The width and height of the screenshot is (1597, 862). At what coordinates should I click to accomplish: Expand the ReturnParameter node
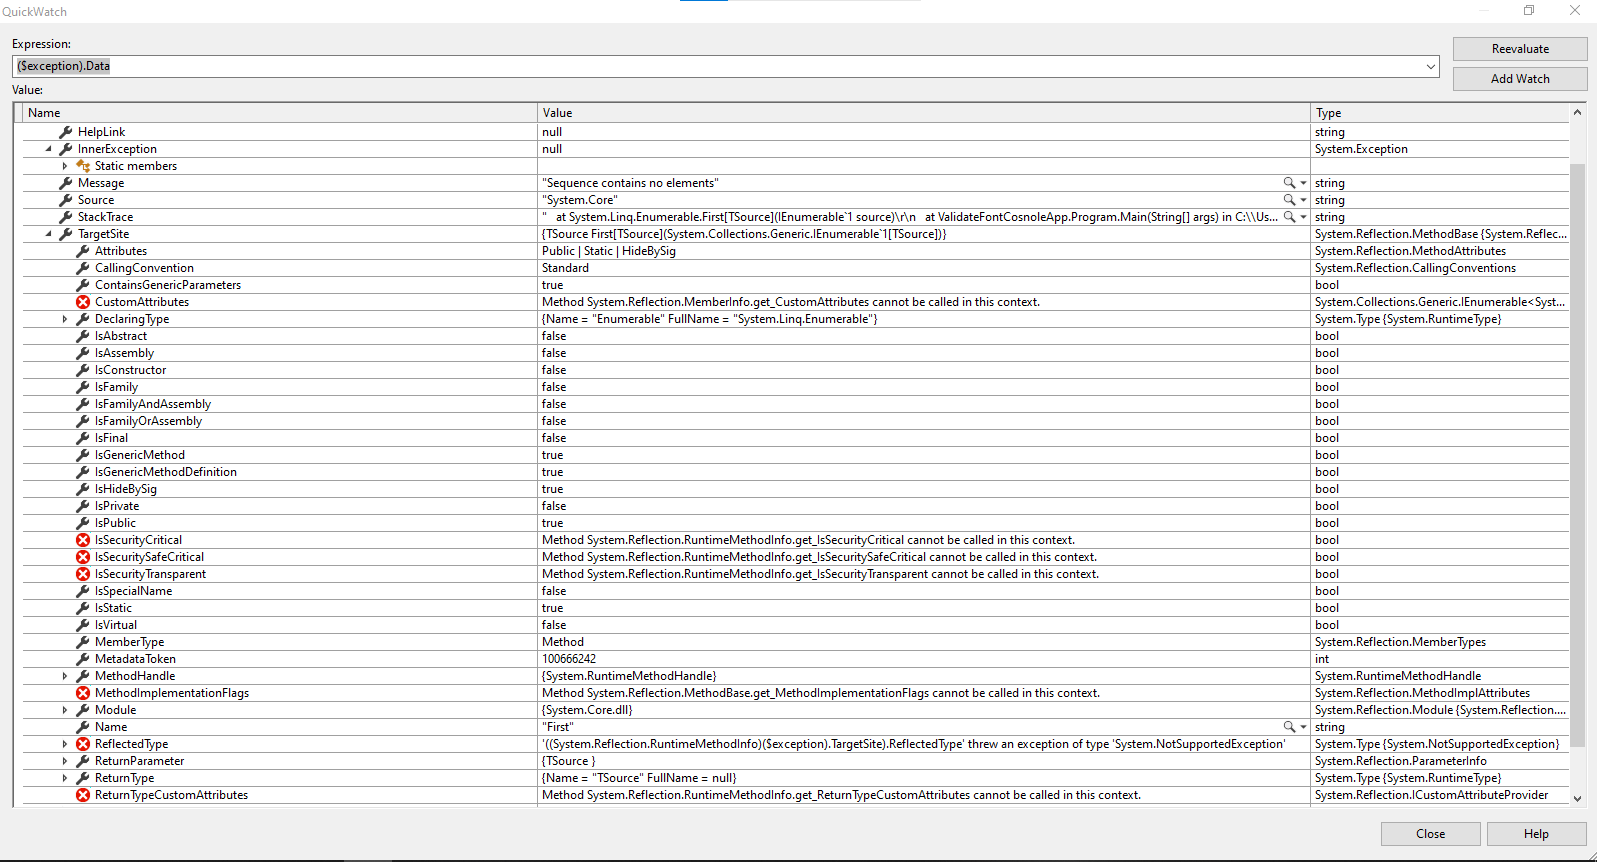point(65,761)
